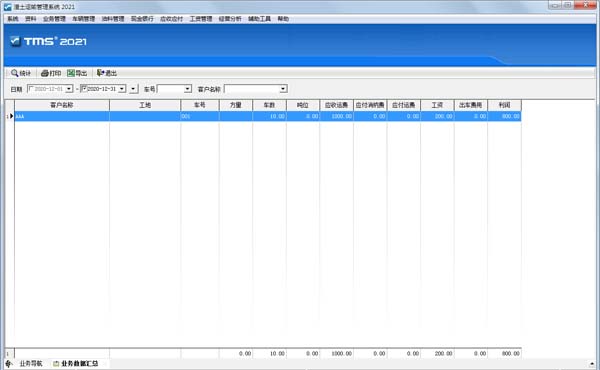Click the 吨位 column header

click(303, 105)
